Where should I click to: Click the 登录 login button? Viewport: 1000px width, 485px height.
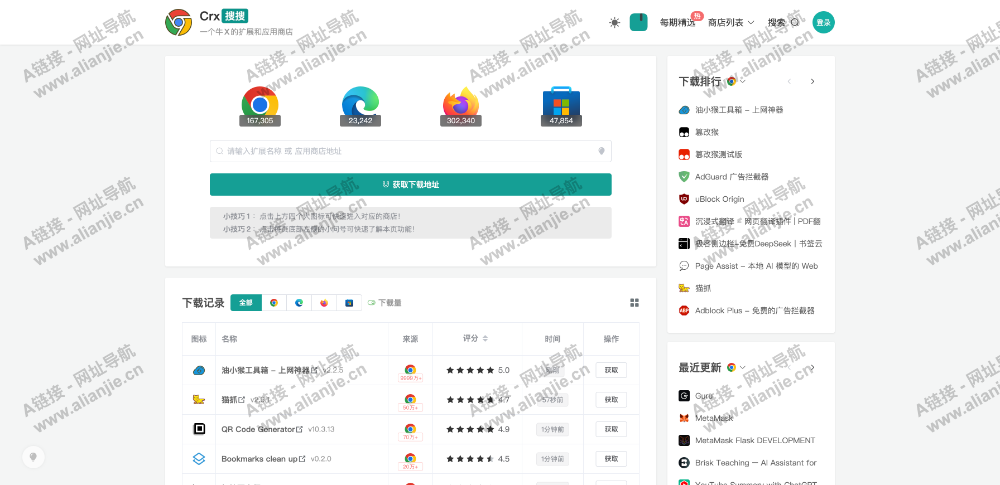pos(823,22)
